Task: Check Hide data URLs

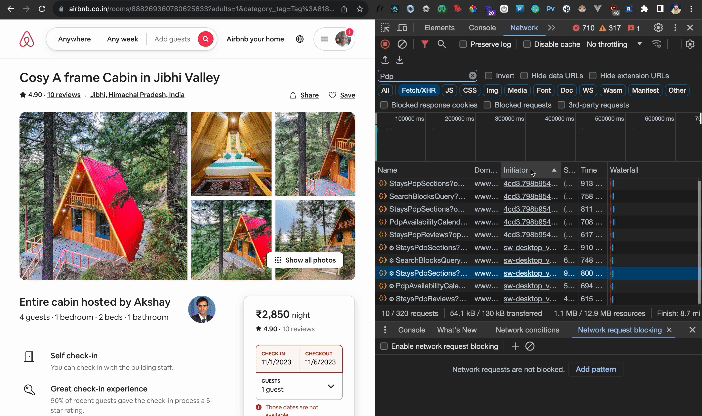Action: (524, 76)
